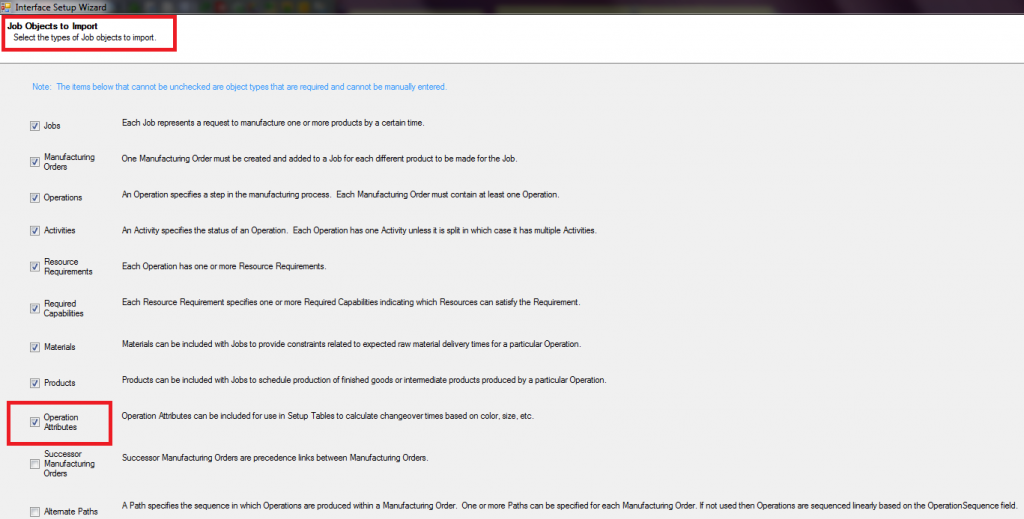The height and width of the screenshot is (519, 1024).
Task: Disable the Activities checkbox
Action: tap(35, 231)
